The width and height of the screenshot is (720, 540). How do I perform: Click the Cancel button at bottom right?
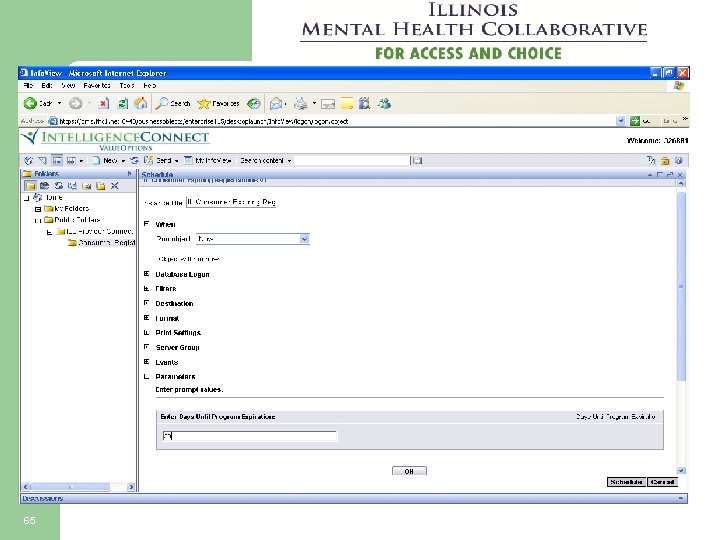(662, 482)
